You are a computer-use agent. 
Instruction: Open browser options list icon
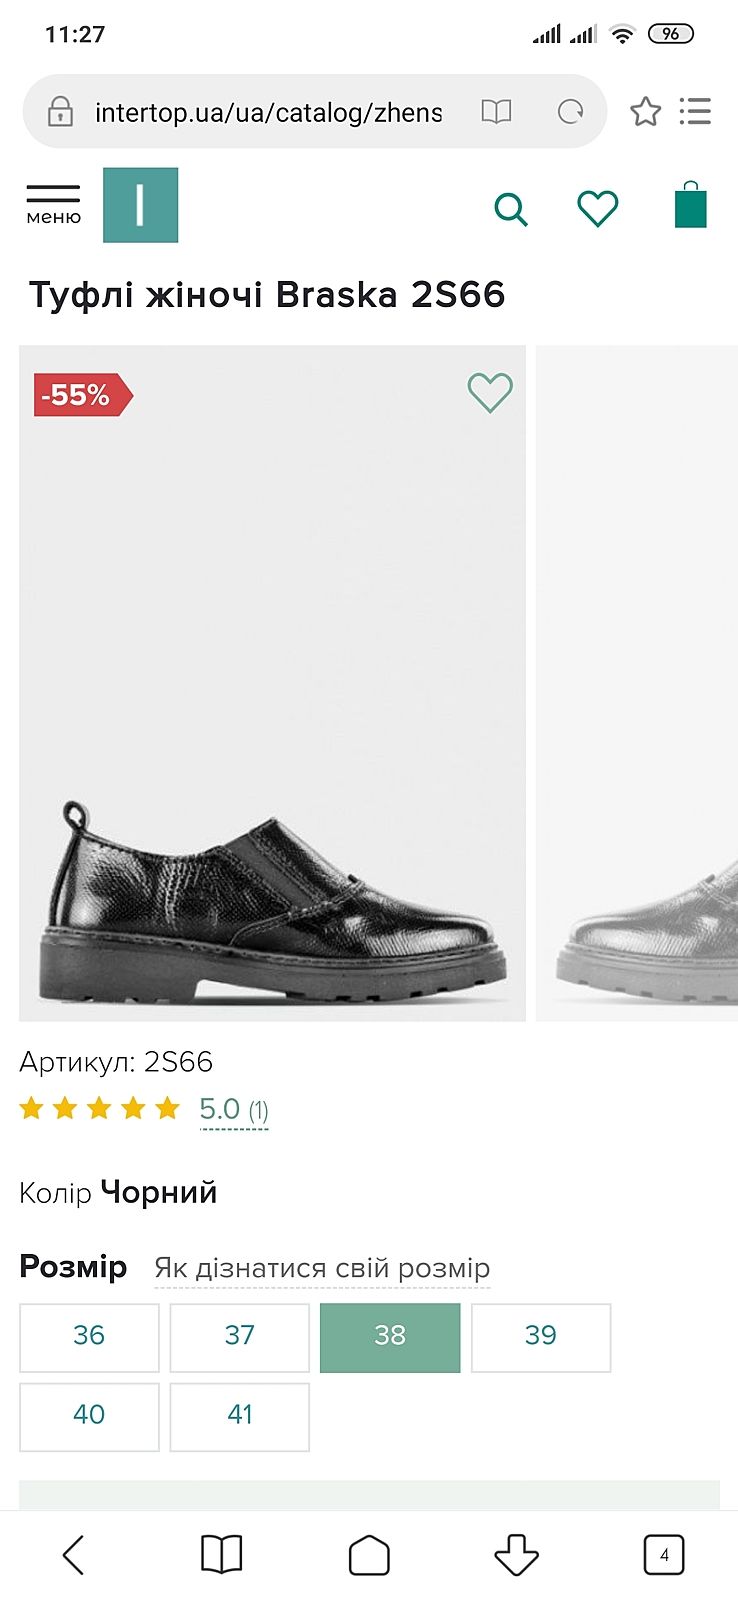(695, 111)
